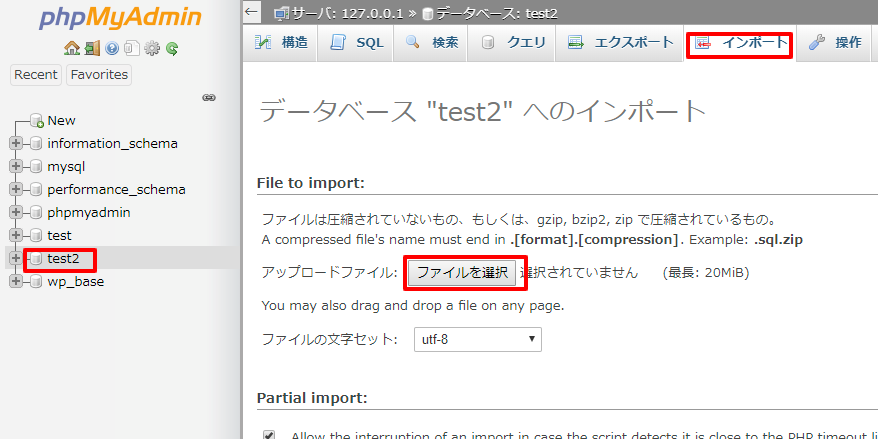Image resolution: width=878 pixels, height=439 pixels.
Task: Click the left arrow collapse panel icon
Action: (x=252, y=12)
